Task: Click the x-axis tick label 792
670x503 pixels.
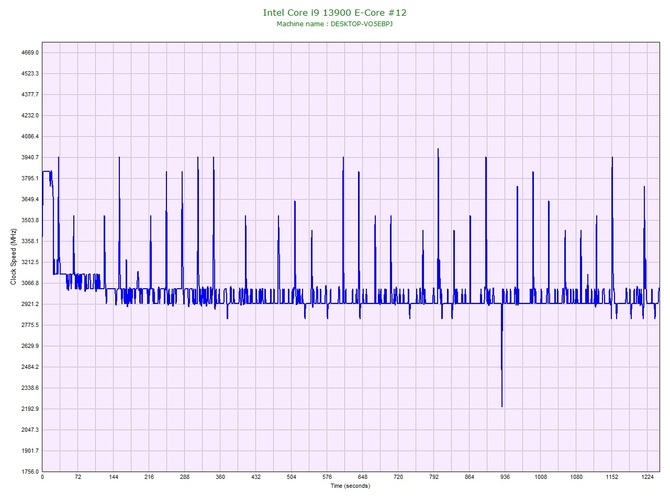Action: click(434, 477)
